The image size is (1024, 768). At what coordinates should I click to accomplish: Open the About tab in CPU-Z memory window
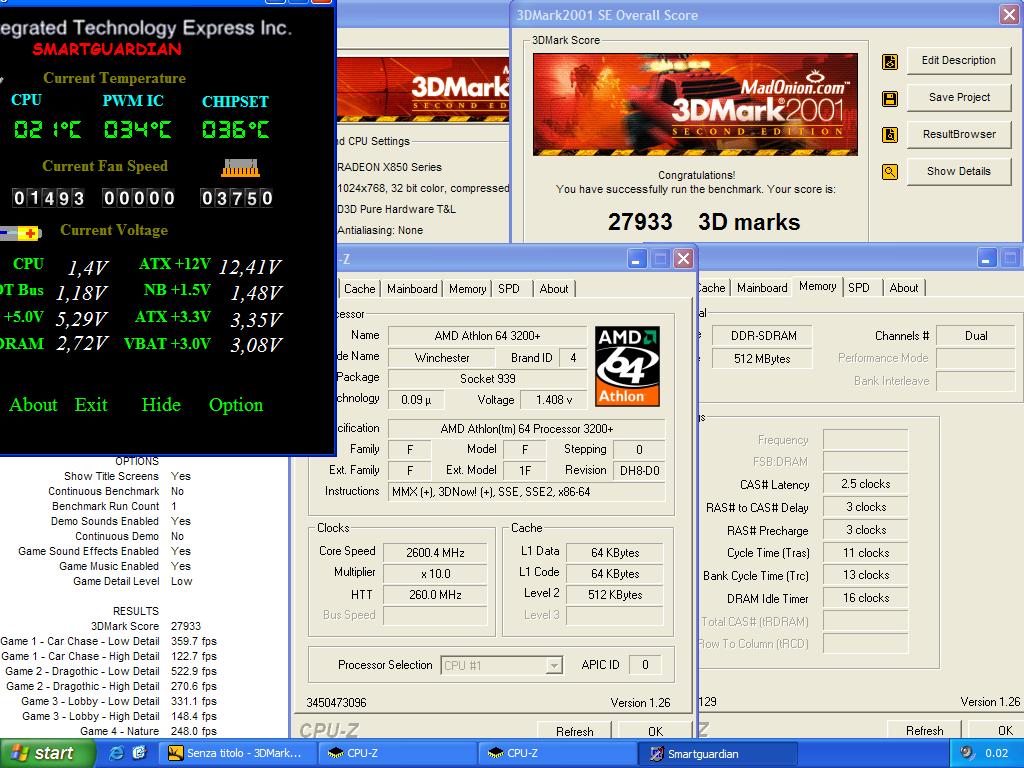[904, 288]
